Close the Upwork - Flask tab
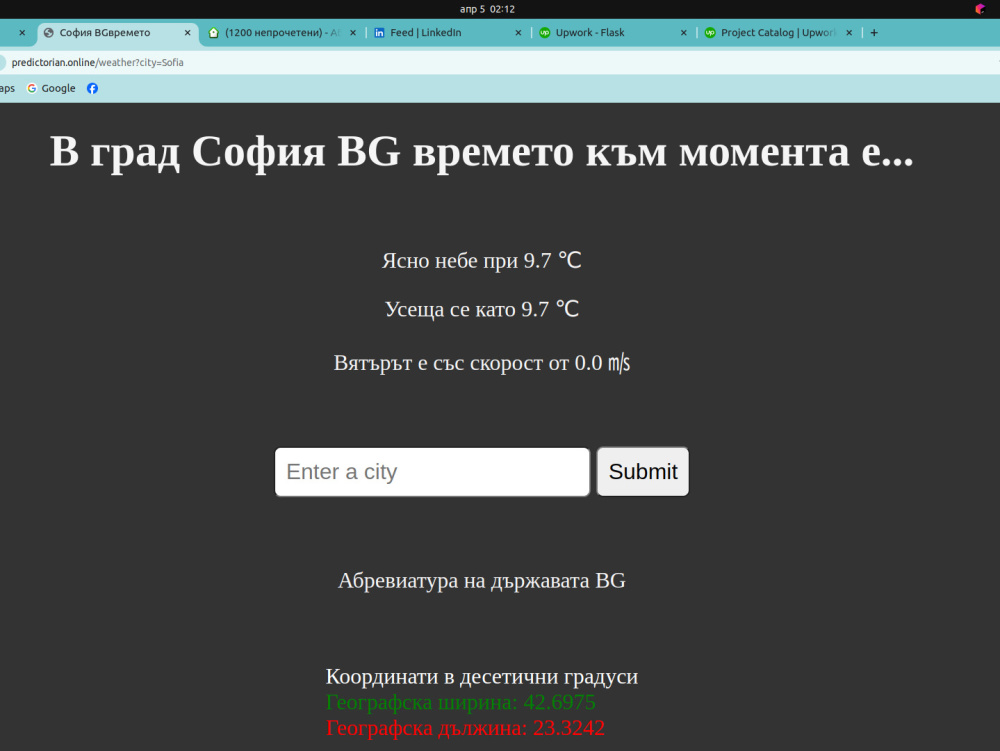The height and width of the screenshot is (751, 1000). (684, 33)
